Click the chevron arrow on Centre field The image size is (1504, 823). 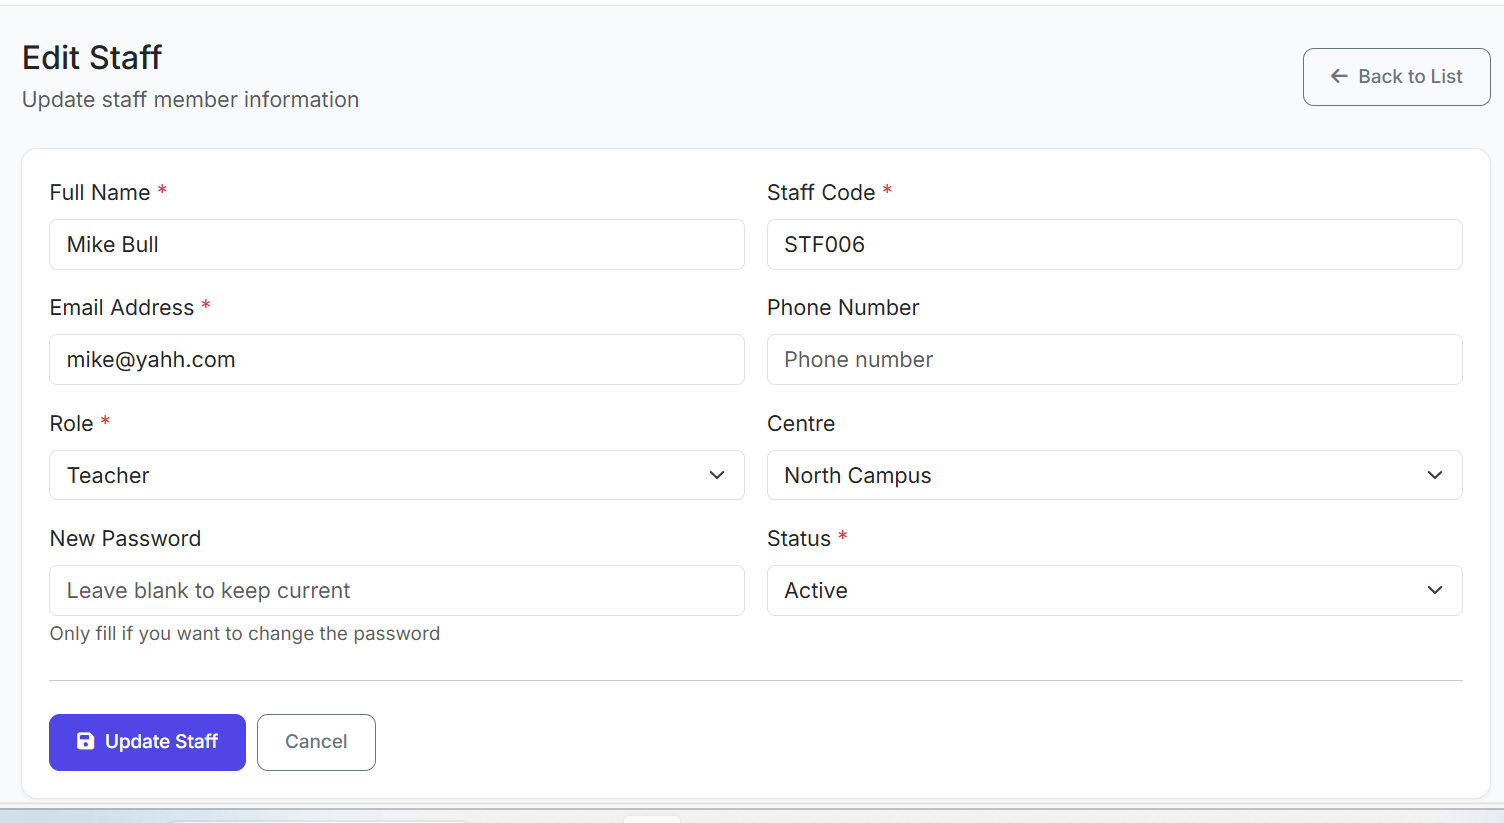click(x=1435, y=475)
